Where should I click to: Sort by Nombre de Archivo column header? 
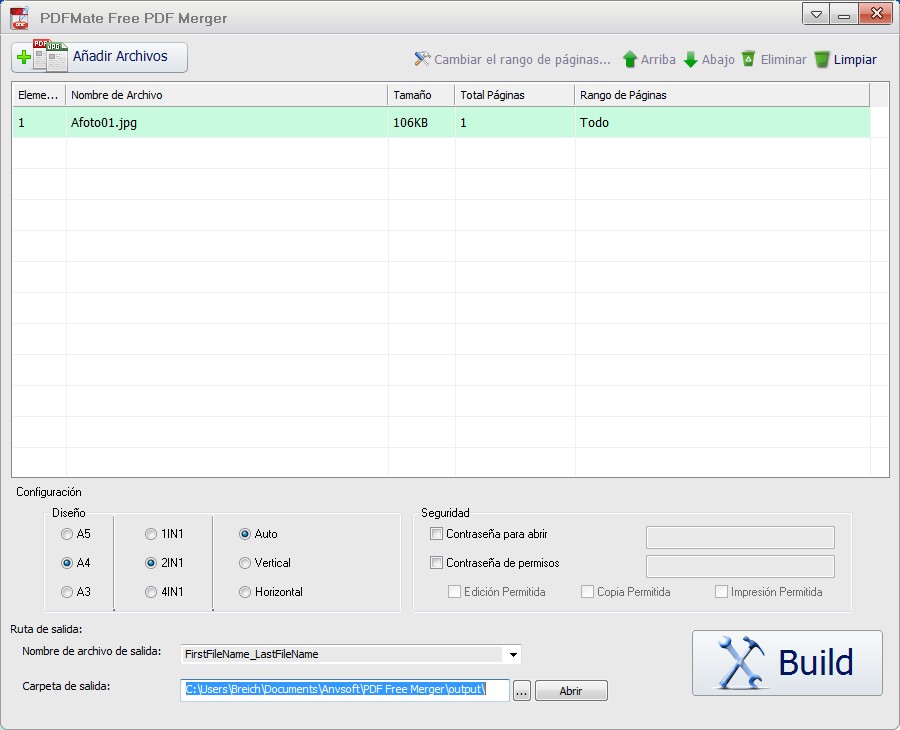pos(227,95)
